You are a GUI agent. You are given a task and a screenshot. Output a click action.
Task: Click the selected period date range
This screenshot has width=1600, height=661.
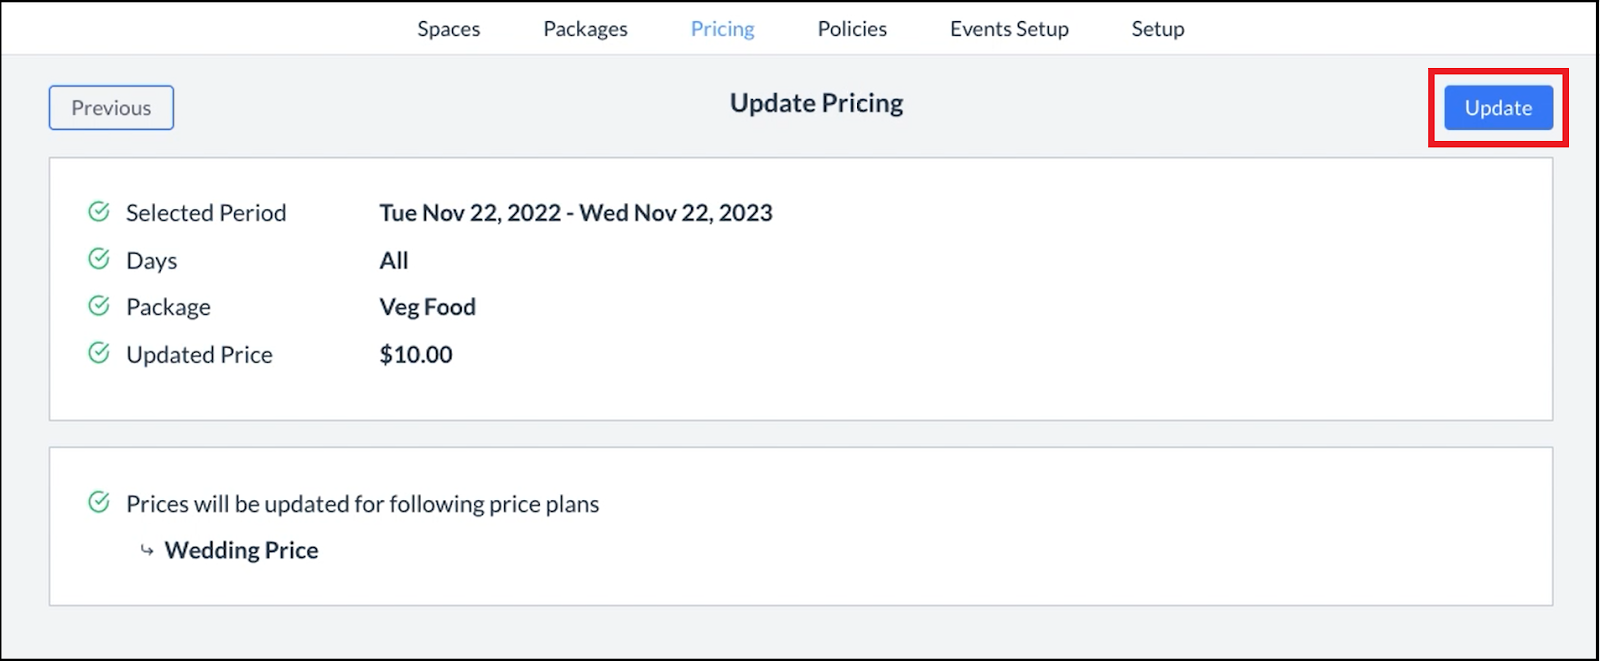[x=575, y=213]
